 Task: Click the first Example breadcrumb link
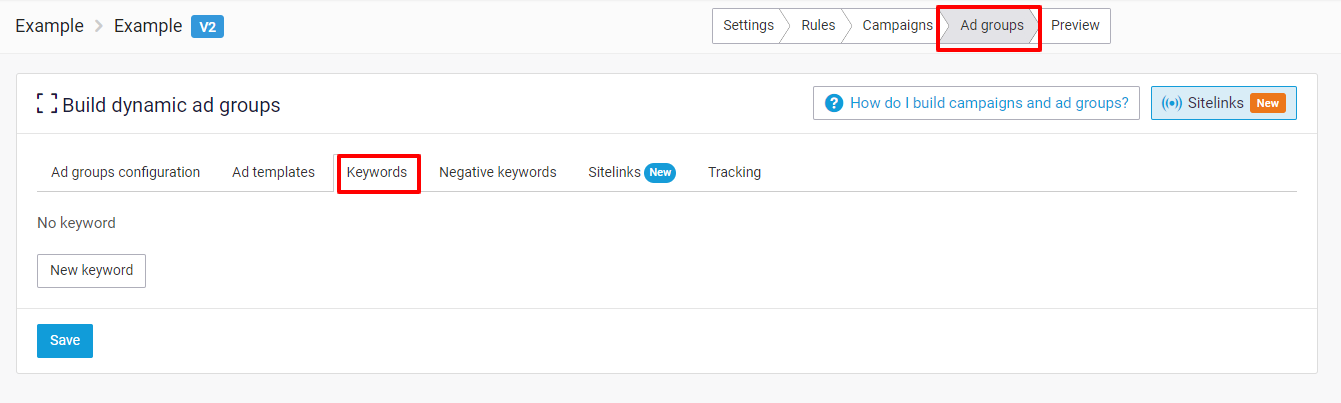pyautogui.click(x=49, y=26)
